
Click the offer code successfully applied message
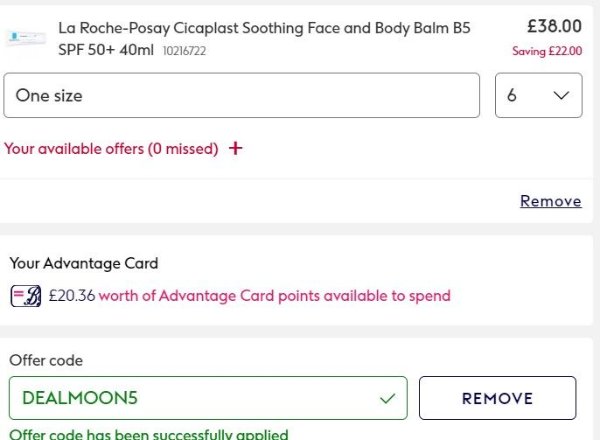[148, 434]
